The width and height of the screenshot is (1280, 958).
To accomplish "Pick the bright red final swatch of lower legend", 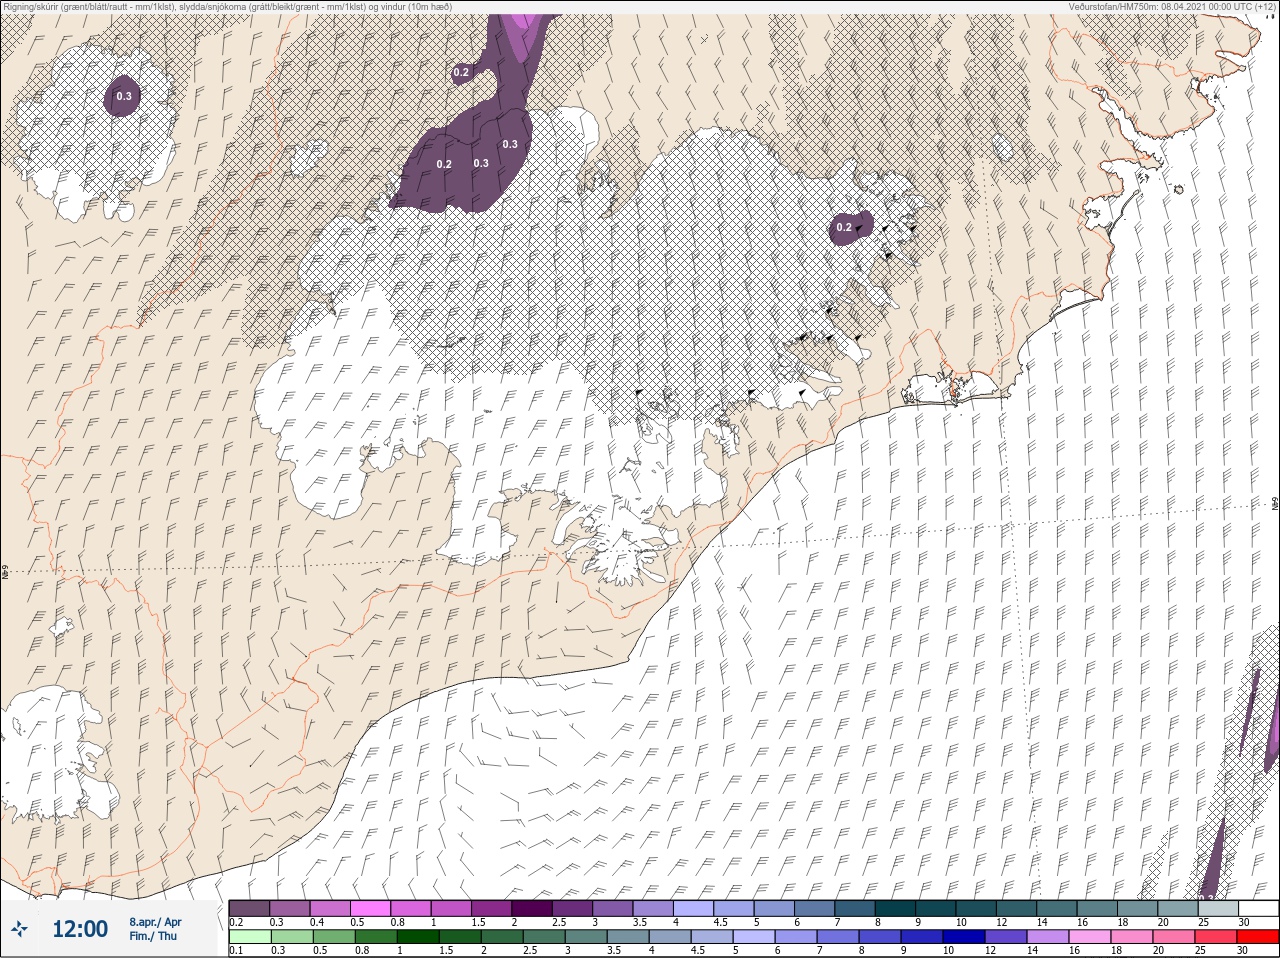I will [1257, 937].
